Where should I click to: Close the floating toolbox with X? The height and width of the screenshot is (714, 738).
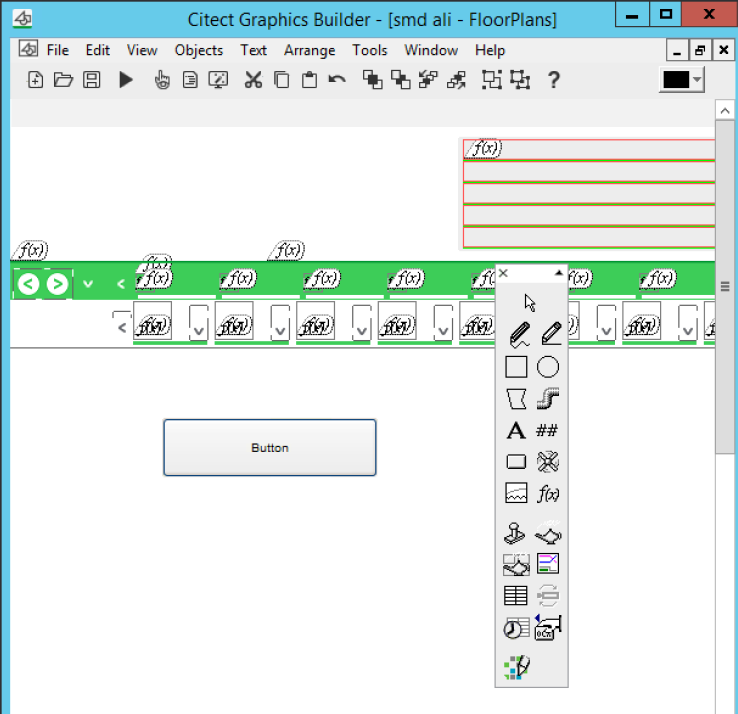click(x=504, y=273)
